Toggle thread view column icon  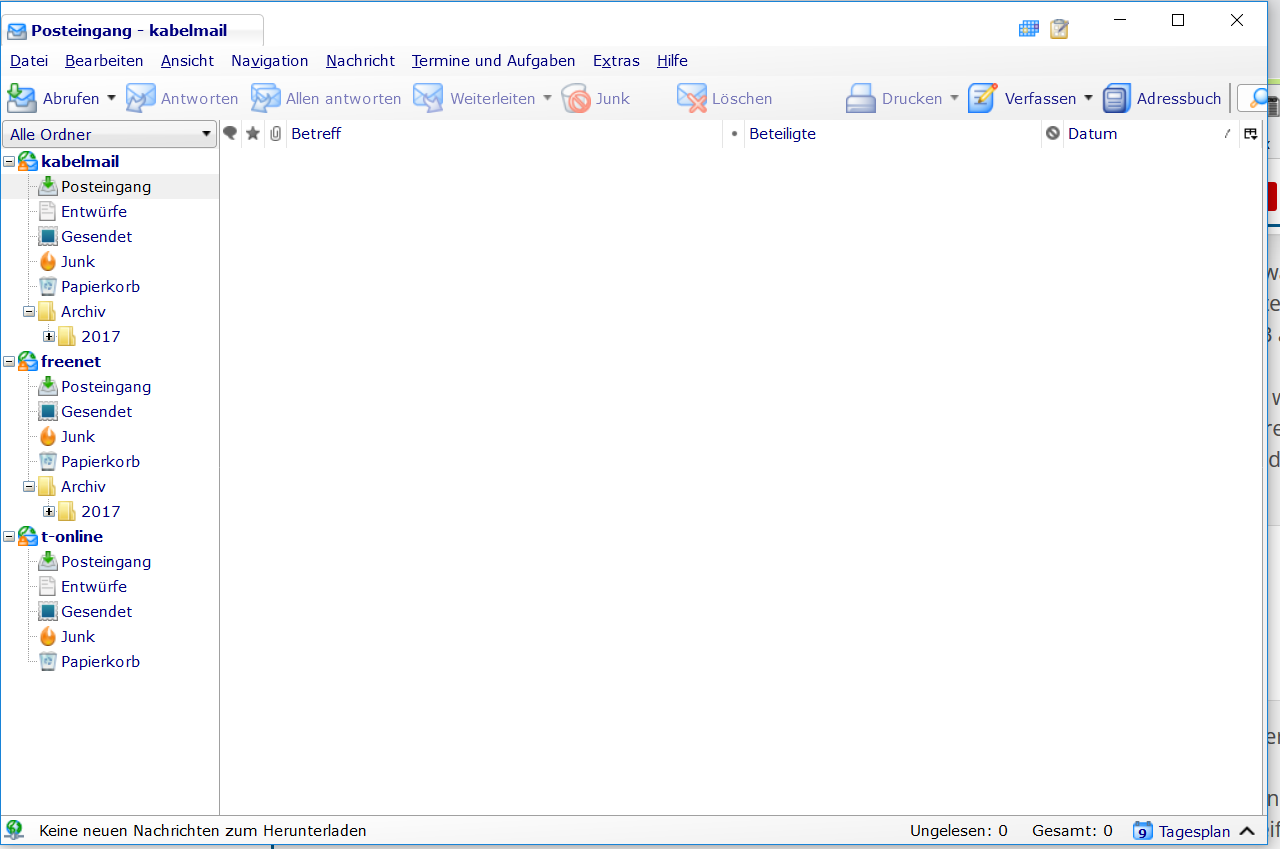(x=230, y=134)
